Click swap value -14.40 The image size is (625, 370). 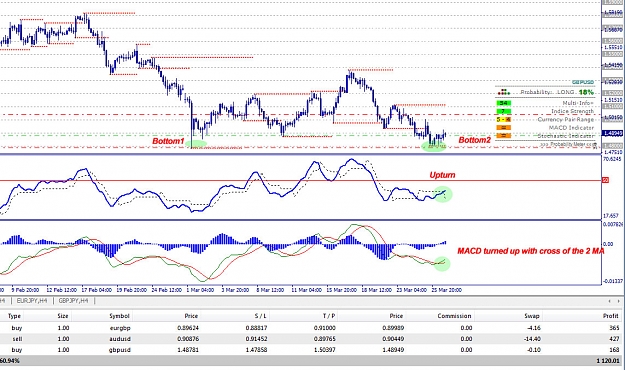coord(532,339)
